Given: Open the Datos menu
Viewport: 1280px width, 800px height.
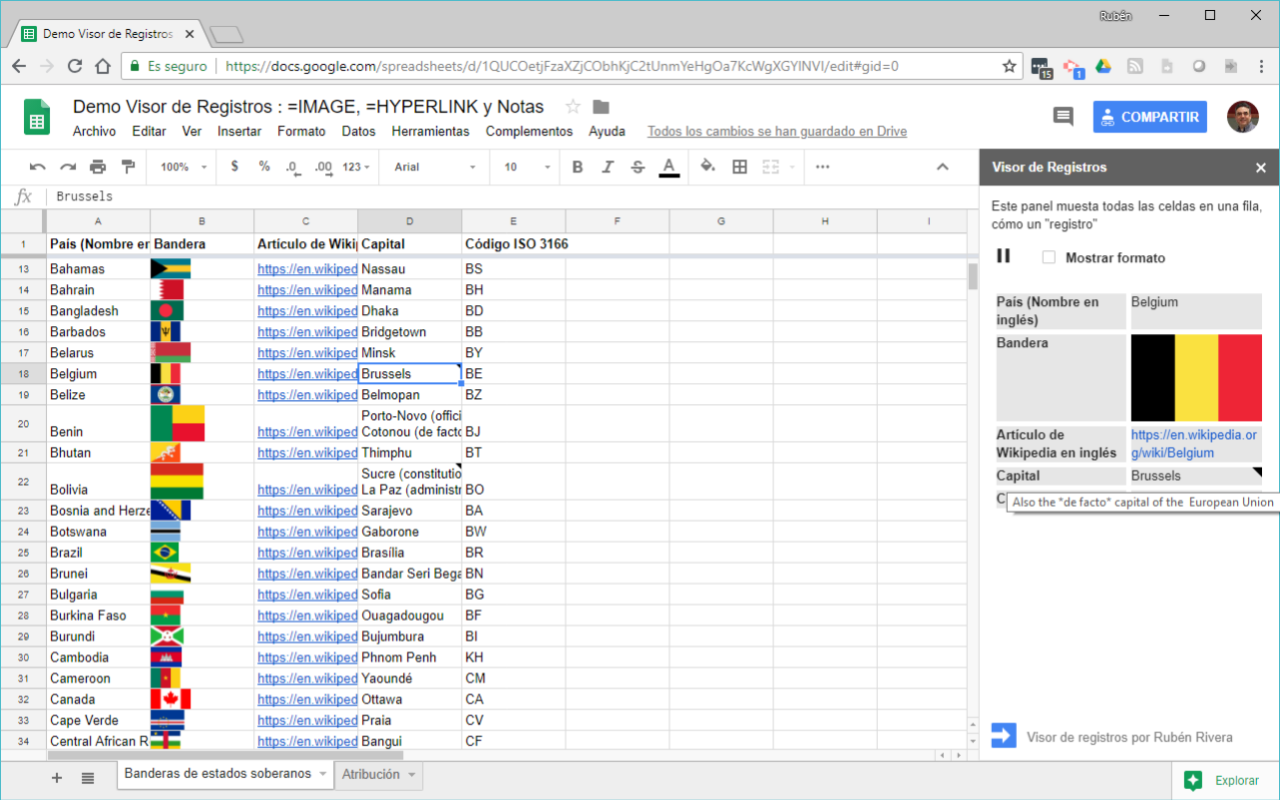Looking at the screenshot, I should pyautogui.click(x=358, y=131).
